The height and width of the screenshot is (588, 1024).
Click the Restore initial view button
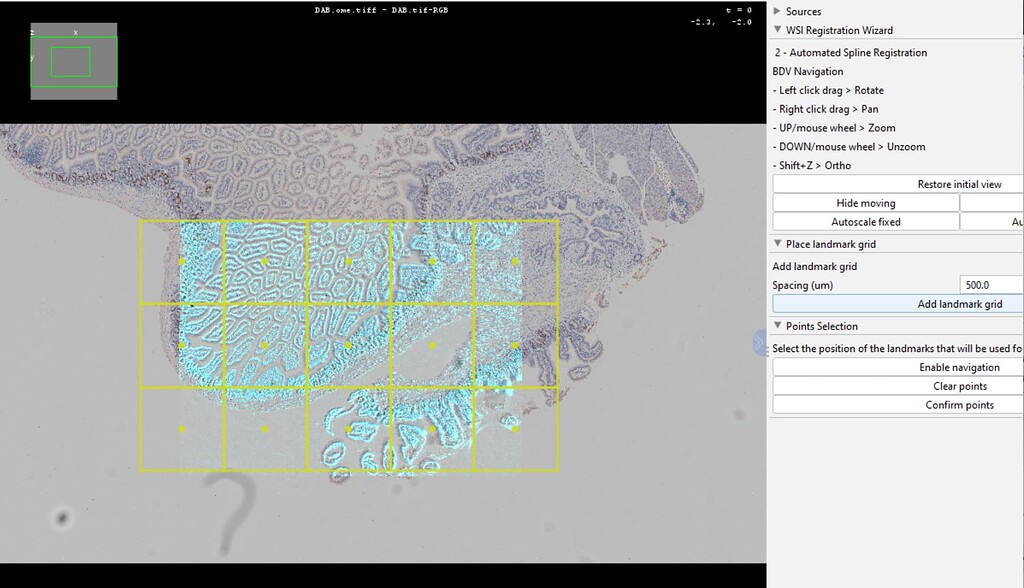898,184
